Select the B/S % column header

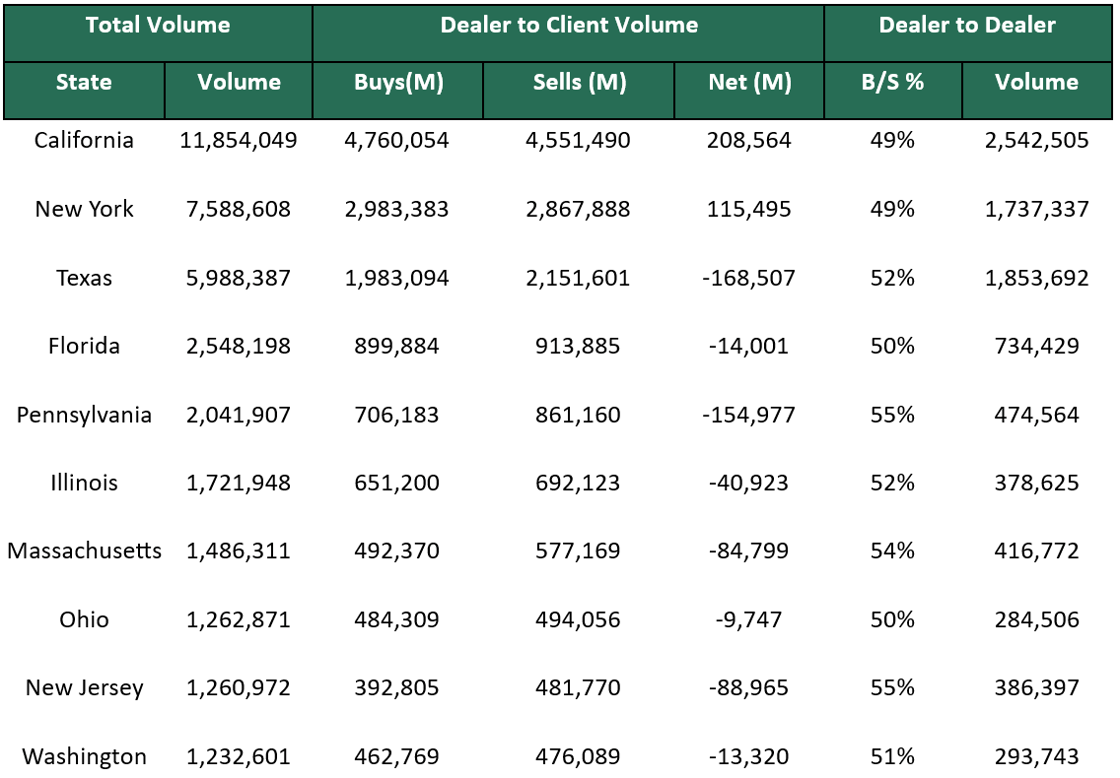coord(892,83)
